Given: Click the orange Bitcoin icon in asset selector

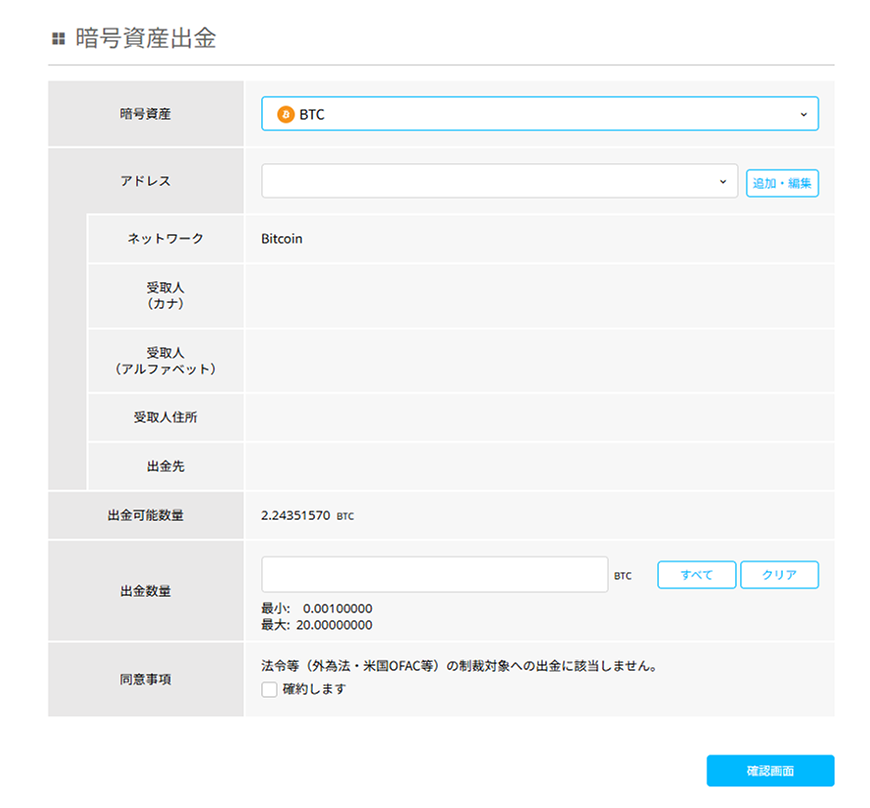Looking at the screenshot, I should [286, 115].
